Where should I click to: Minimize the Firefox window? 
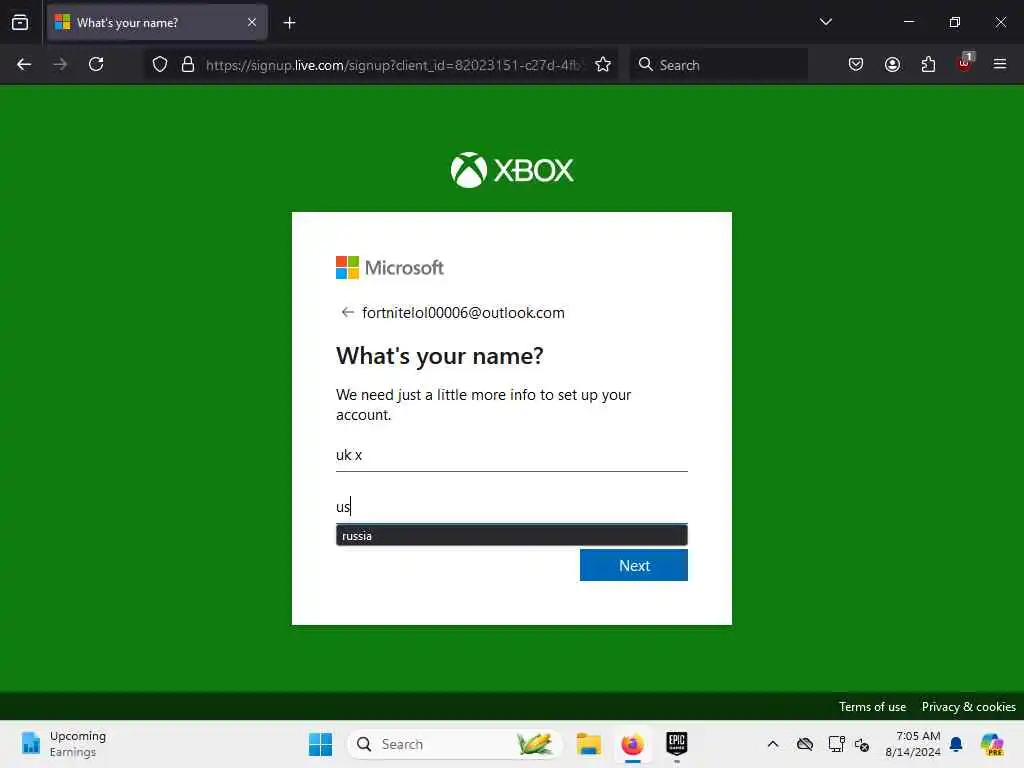click(908, 22)
